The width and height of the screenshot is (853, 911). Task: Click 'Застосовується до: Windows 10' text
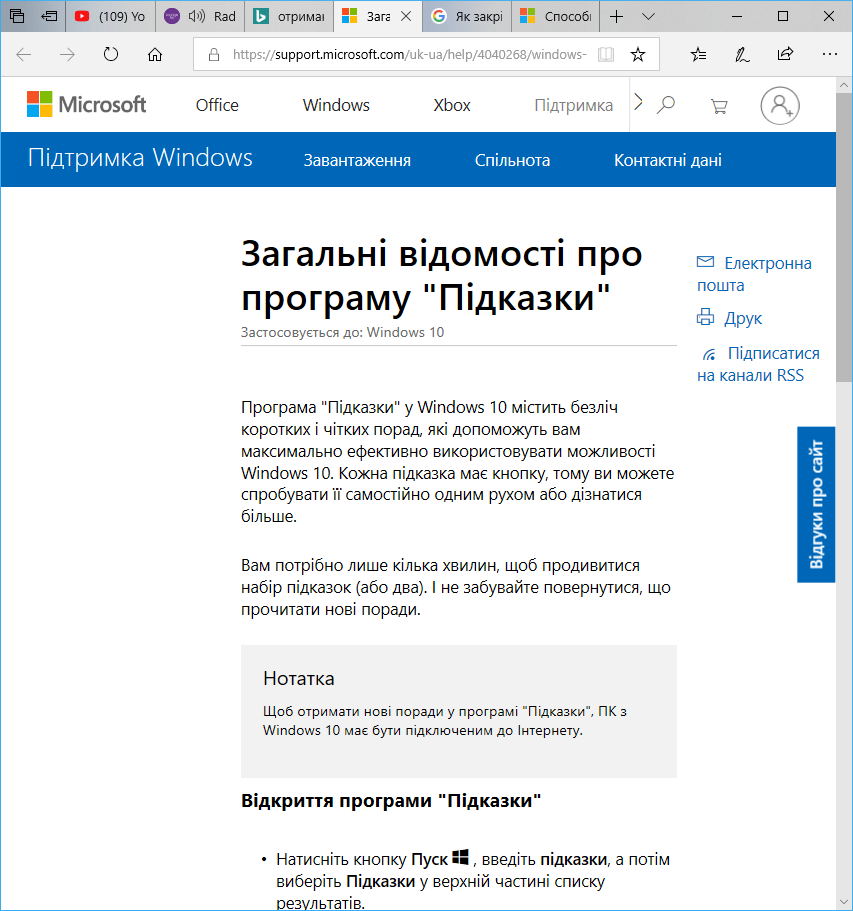[x=342, y=332]
